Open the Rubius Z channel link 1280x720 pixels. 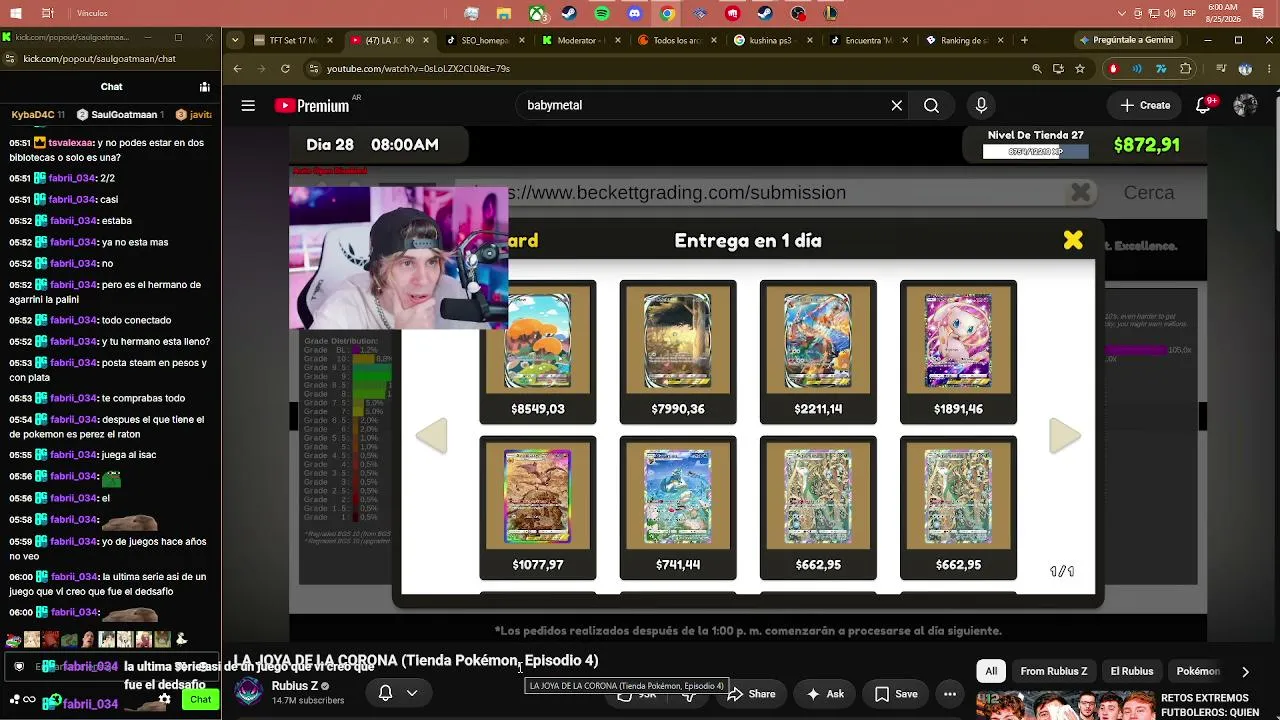pos(294,686)
